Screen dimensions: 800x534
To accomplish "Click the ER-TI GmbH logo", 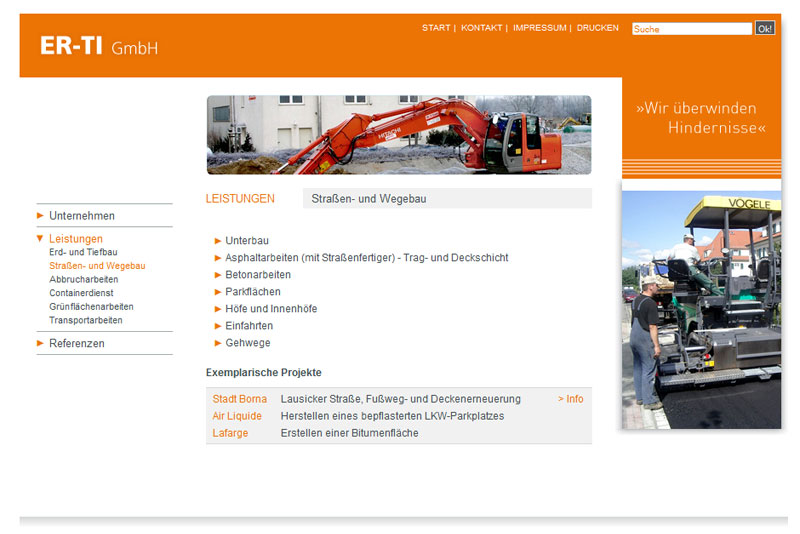I will click(99, 47).
